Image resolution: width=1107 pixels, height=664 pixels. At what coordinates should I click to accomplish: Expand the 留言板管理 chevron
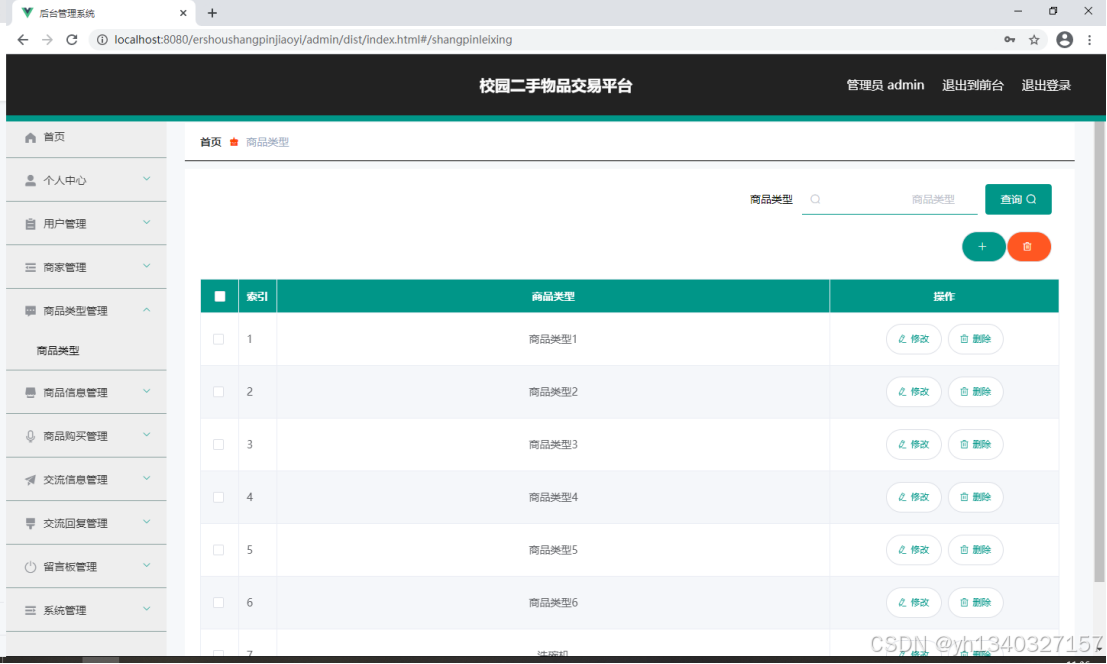point(147,565)
